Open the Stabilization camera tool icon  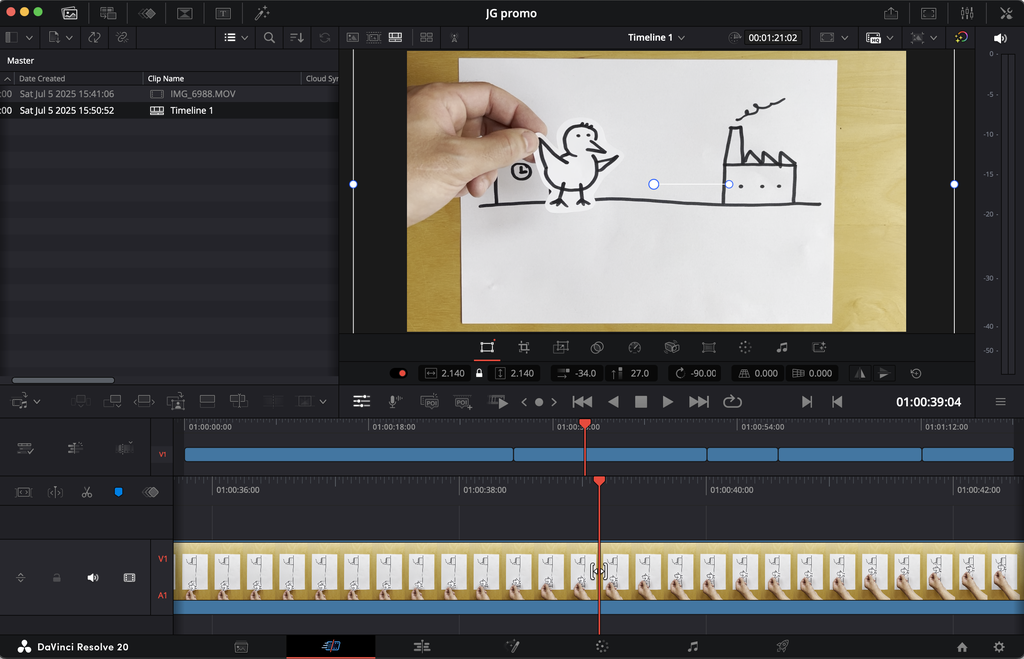pos(671,347)
